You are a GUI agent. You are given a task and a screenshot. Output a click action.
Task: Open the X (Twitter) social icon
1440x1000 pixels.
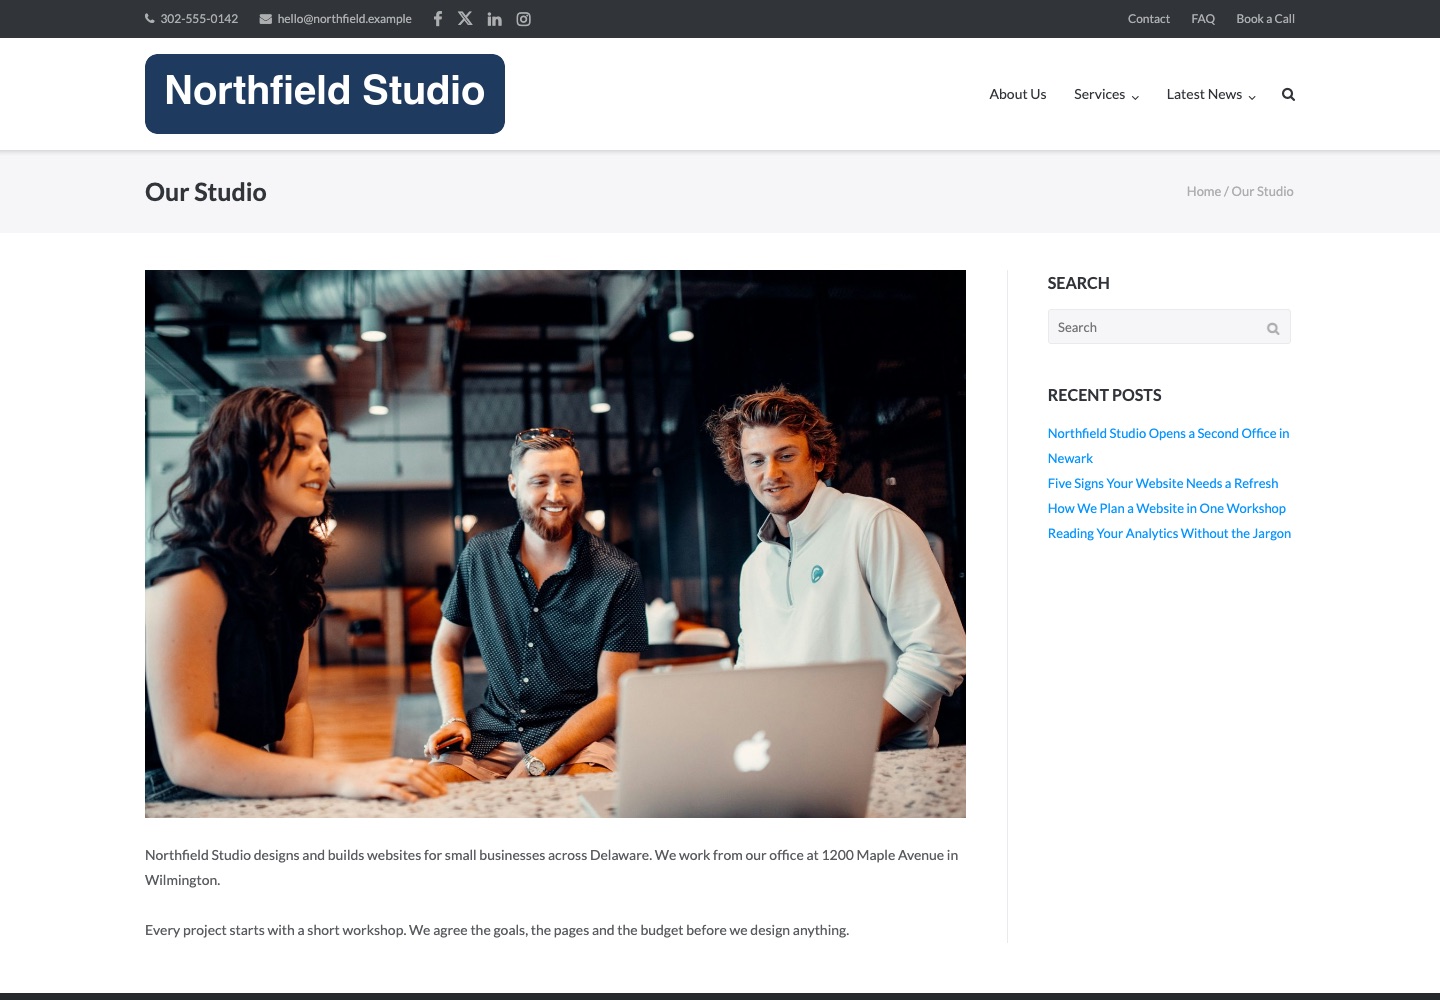click(465, 18)
